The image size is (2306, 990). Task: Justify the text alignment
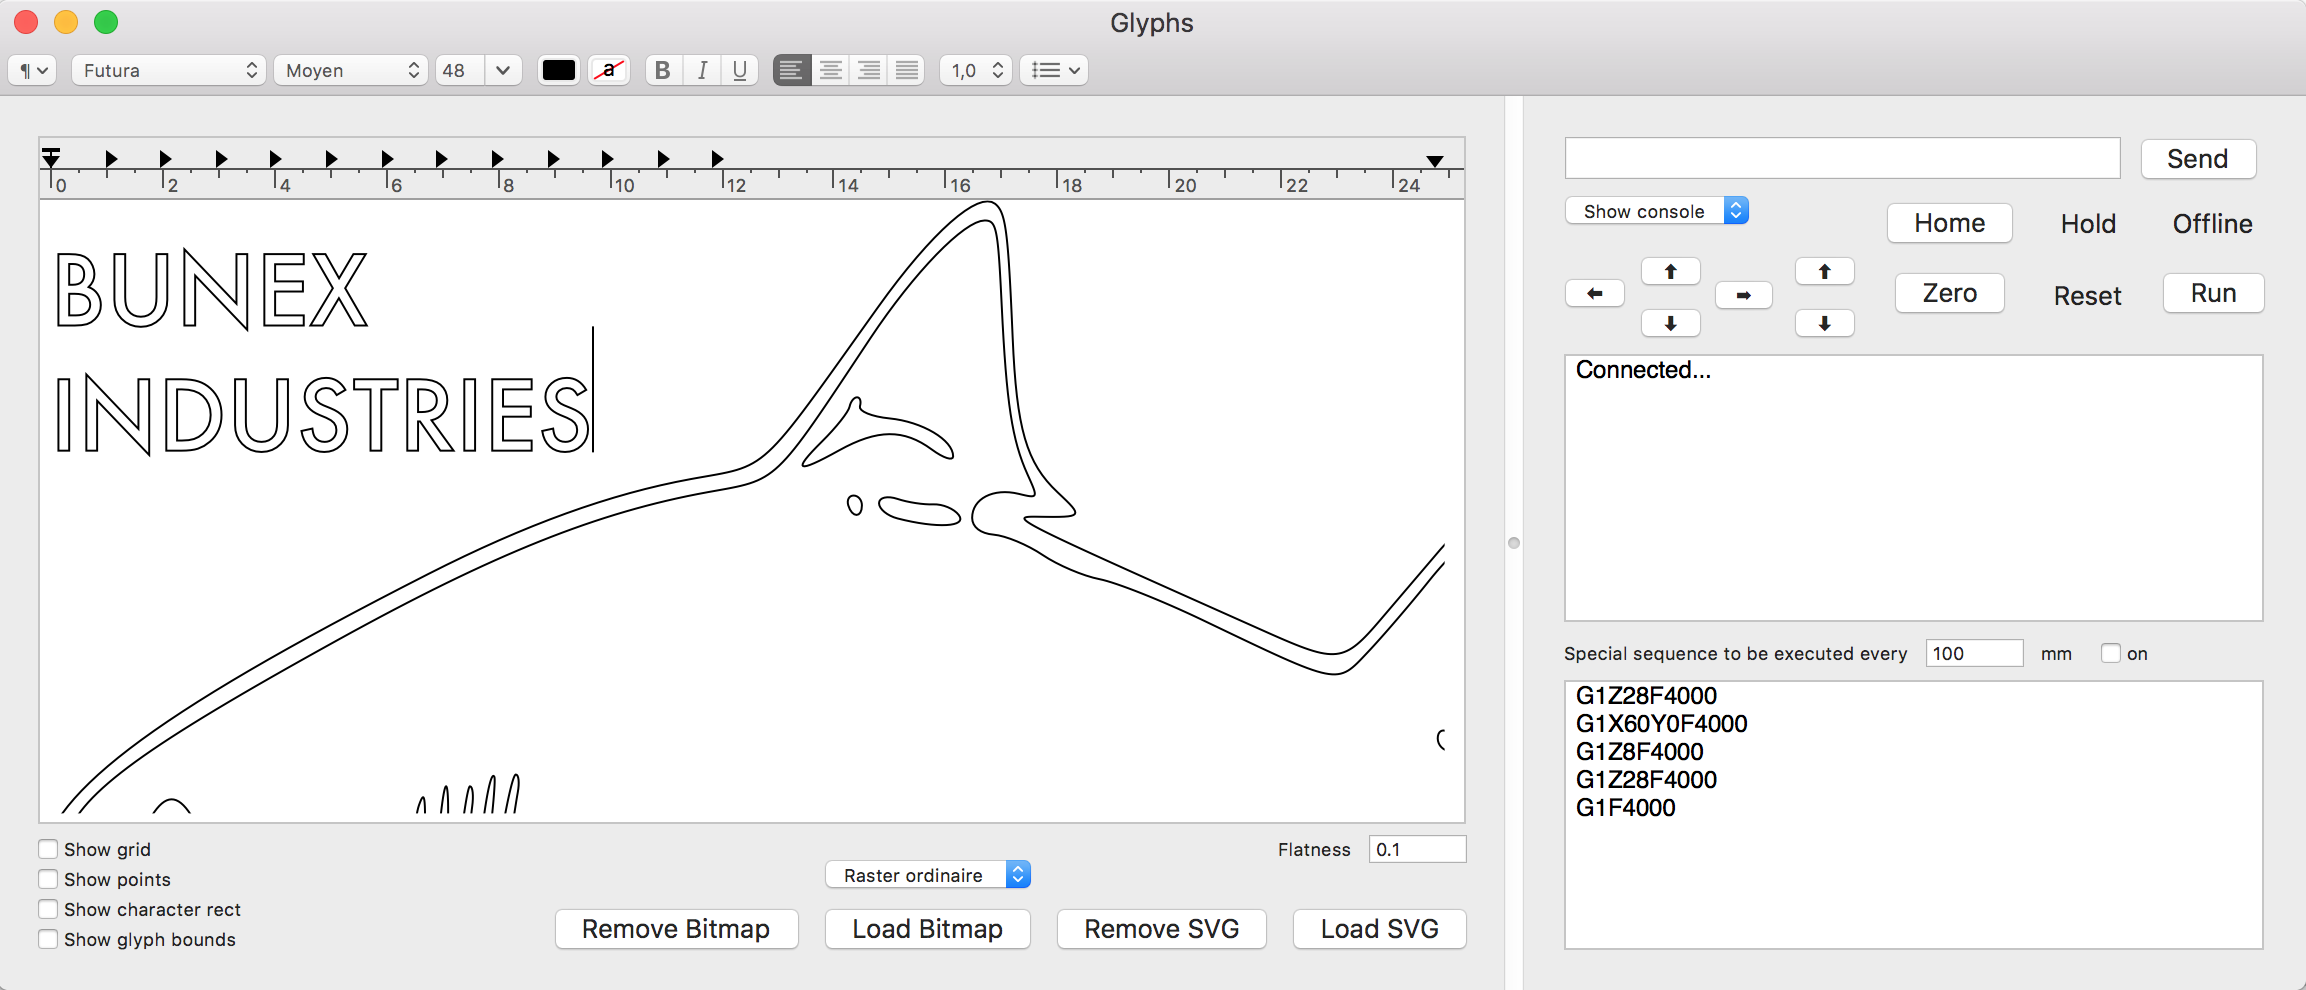click(907, 70)
